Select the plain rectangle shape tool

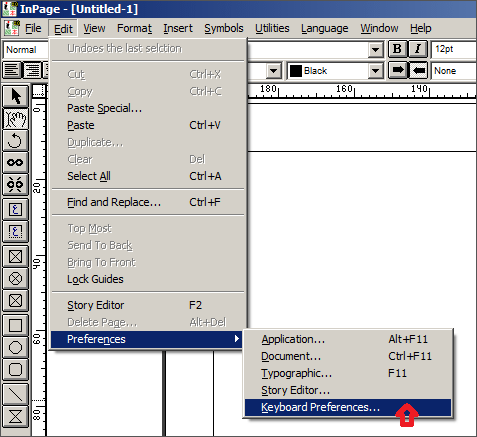tap(15, 325)
